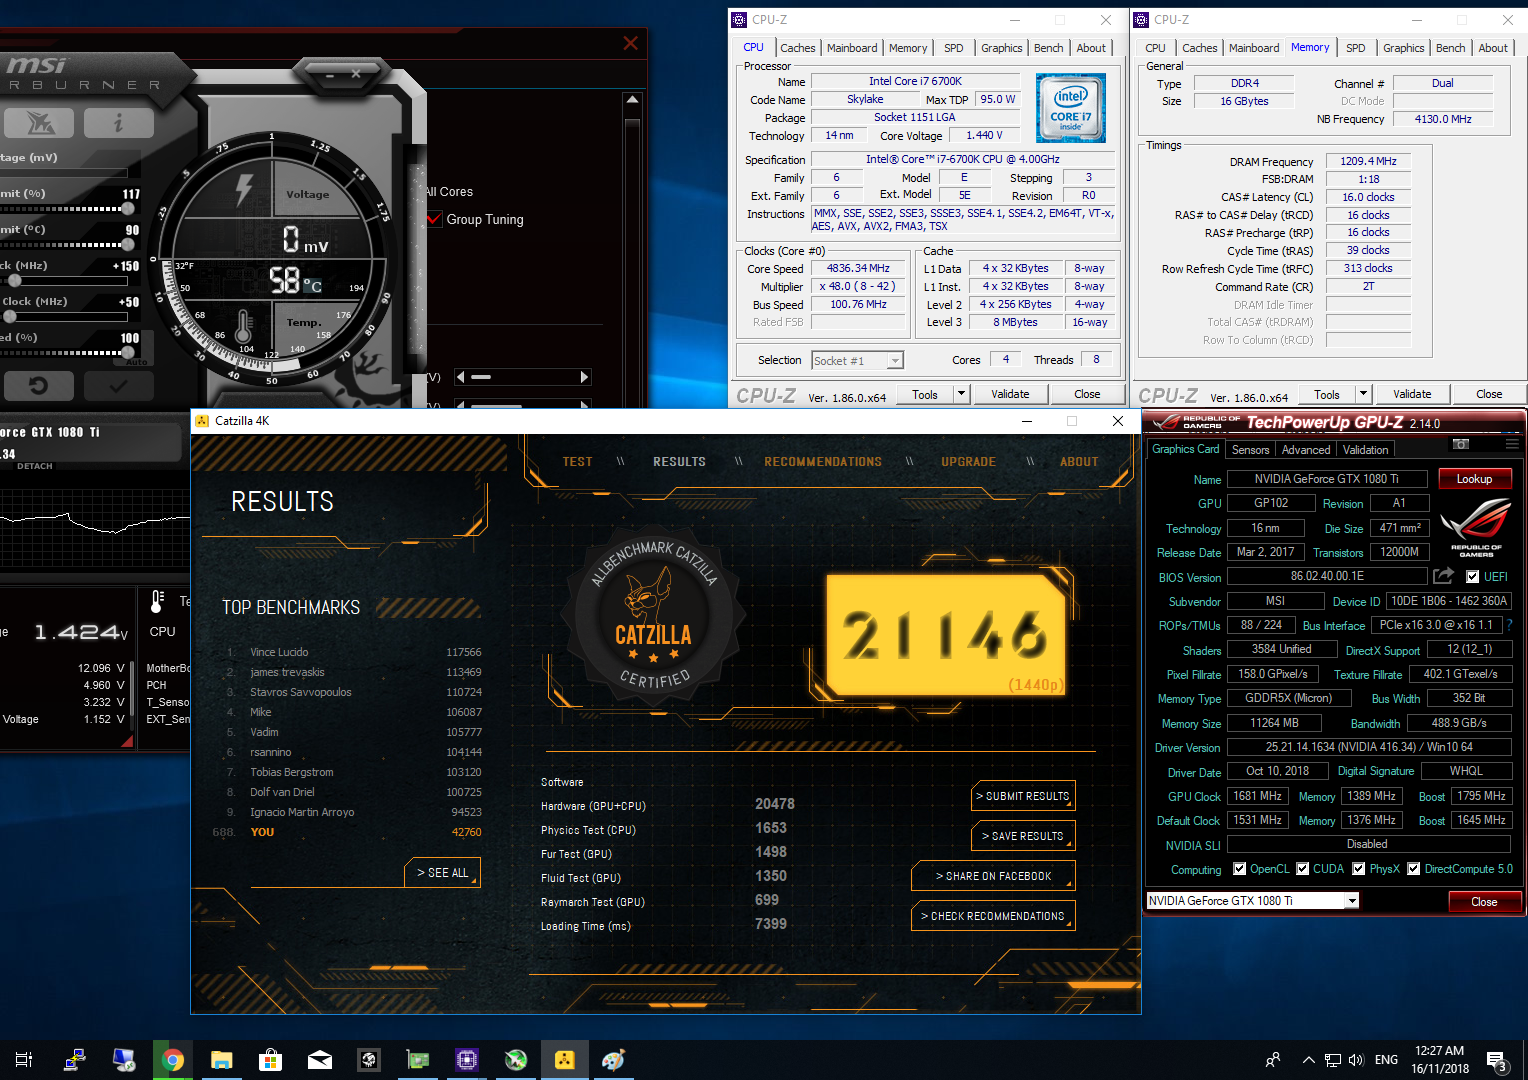Click CHECK RECOMMENDATIONS in Catzilla

(x=993, y=916)
